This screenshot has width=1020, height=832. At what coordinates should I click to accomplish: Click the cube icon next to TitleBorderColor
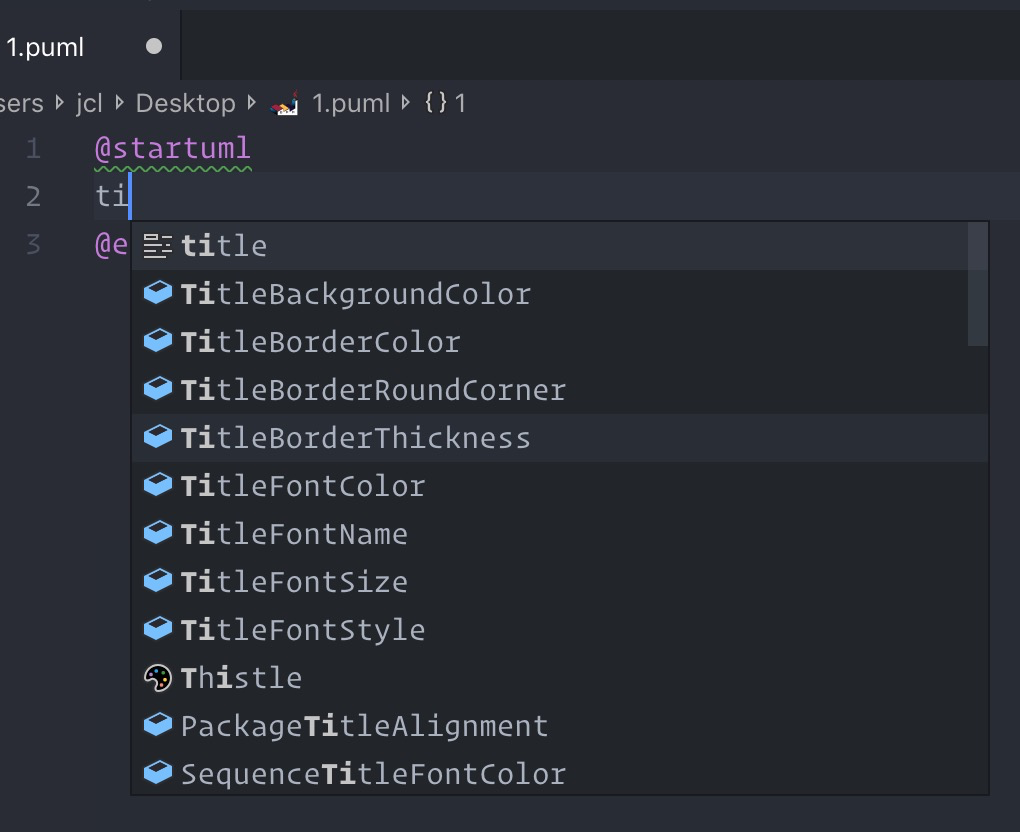click(157, 341)
